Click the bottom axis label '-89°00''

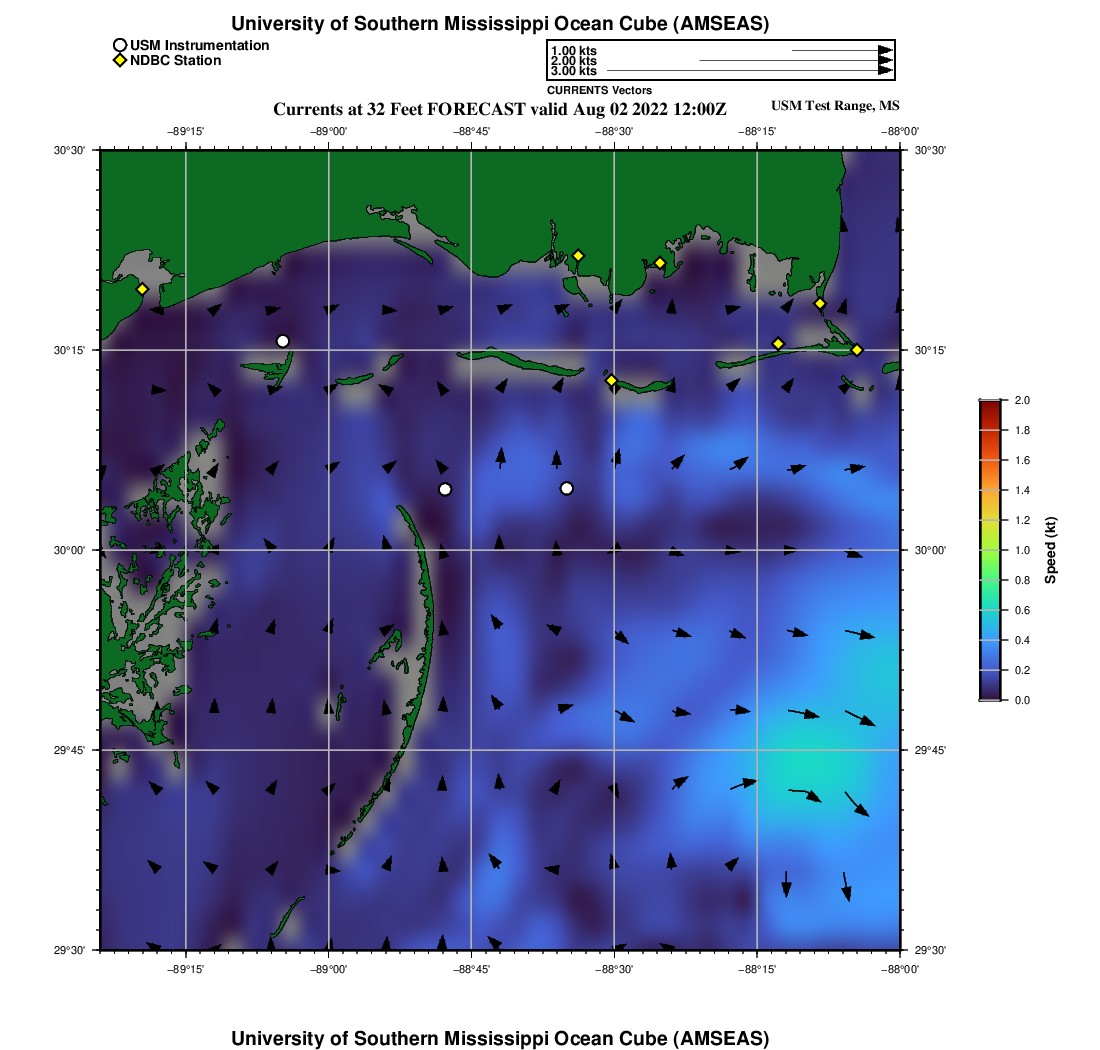[328, 970]
